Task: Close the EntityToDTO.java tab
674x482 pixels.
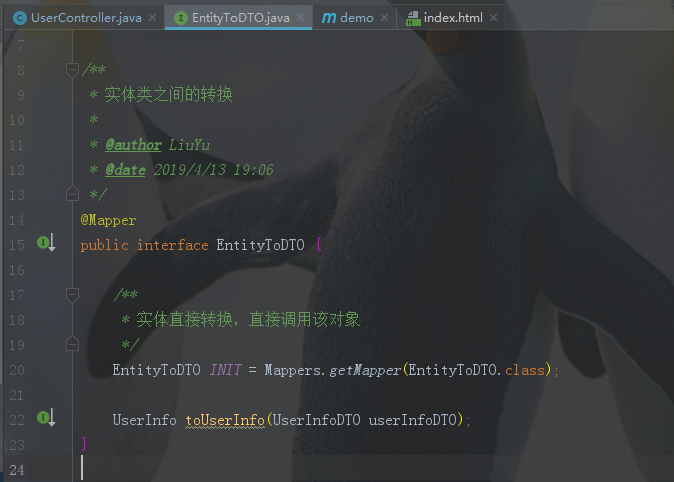Action: [x=300, y=18]
